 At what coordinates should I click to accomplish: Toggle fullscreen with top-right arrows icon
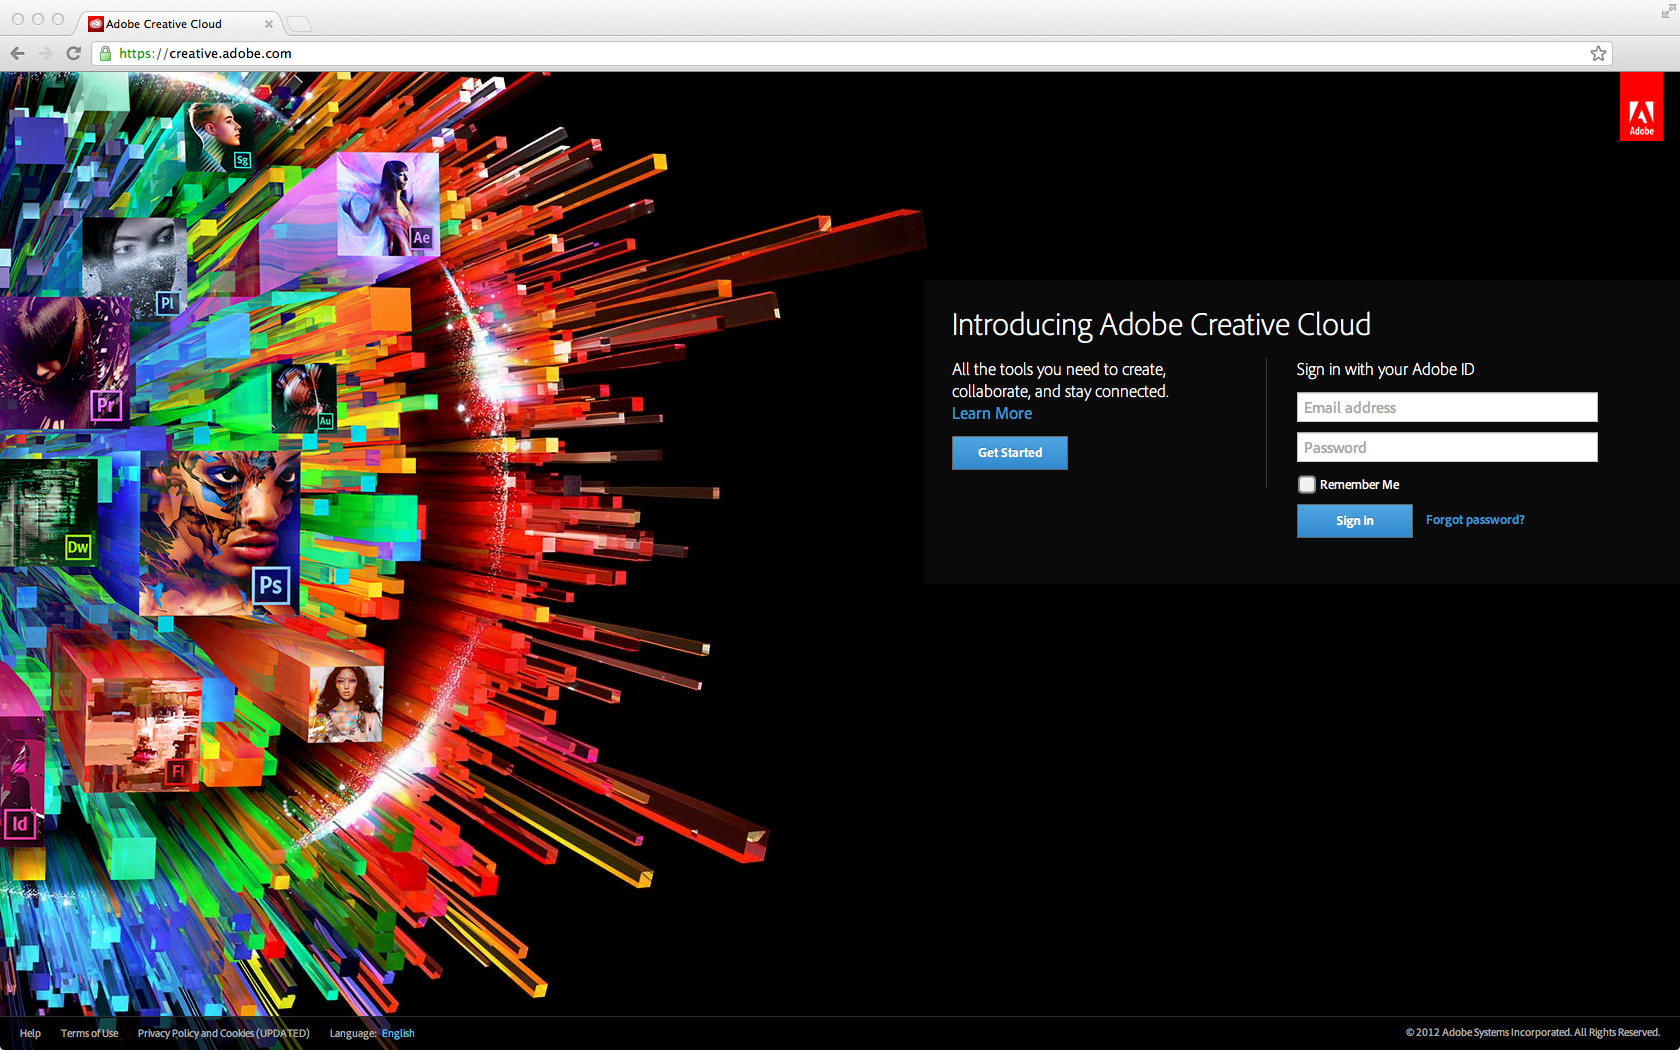pyautogui.click(x=1667, y=11)
